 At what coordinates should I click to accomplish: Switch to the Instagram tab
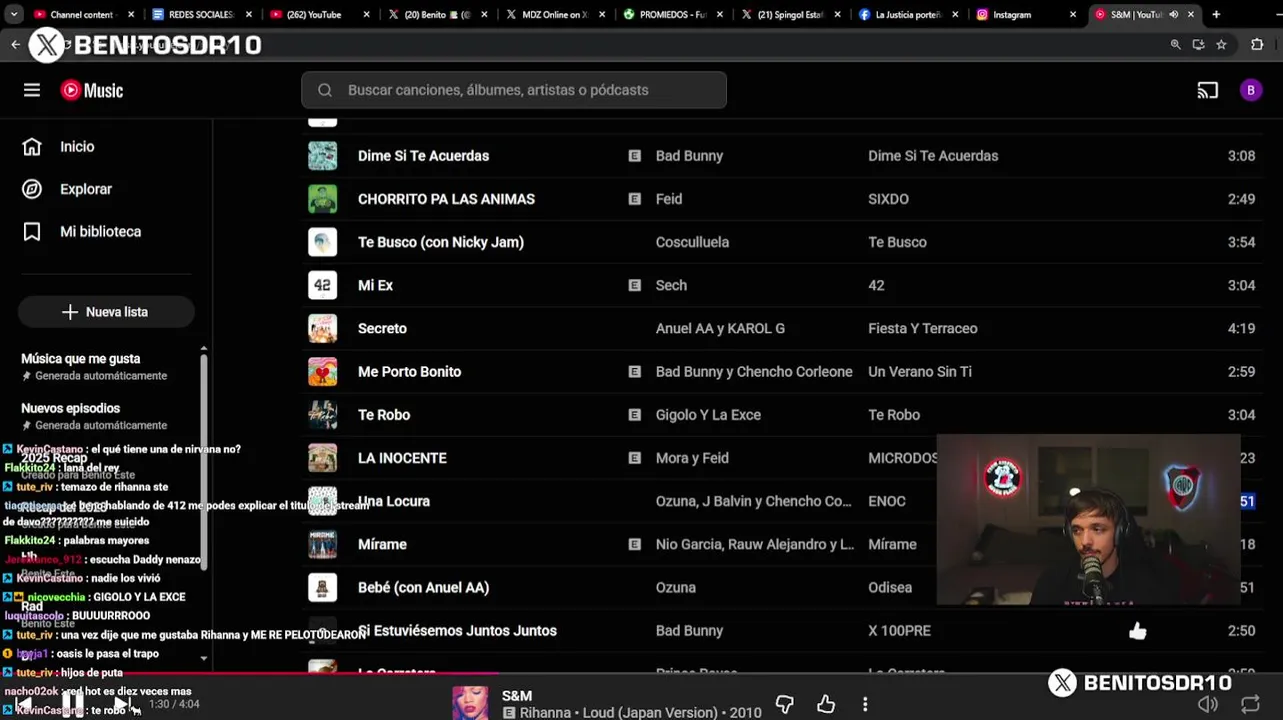pyautogui.click(x=1025, y=15)
